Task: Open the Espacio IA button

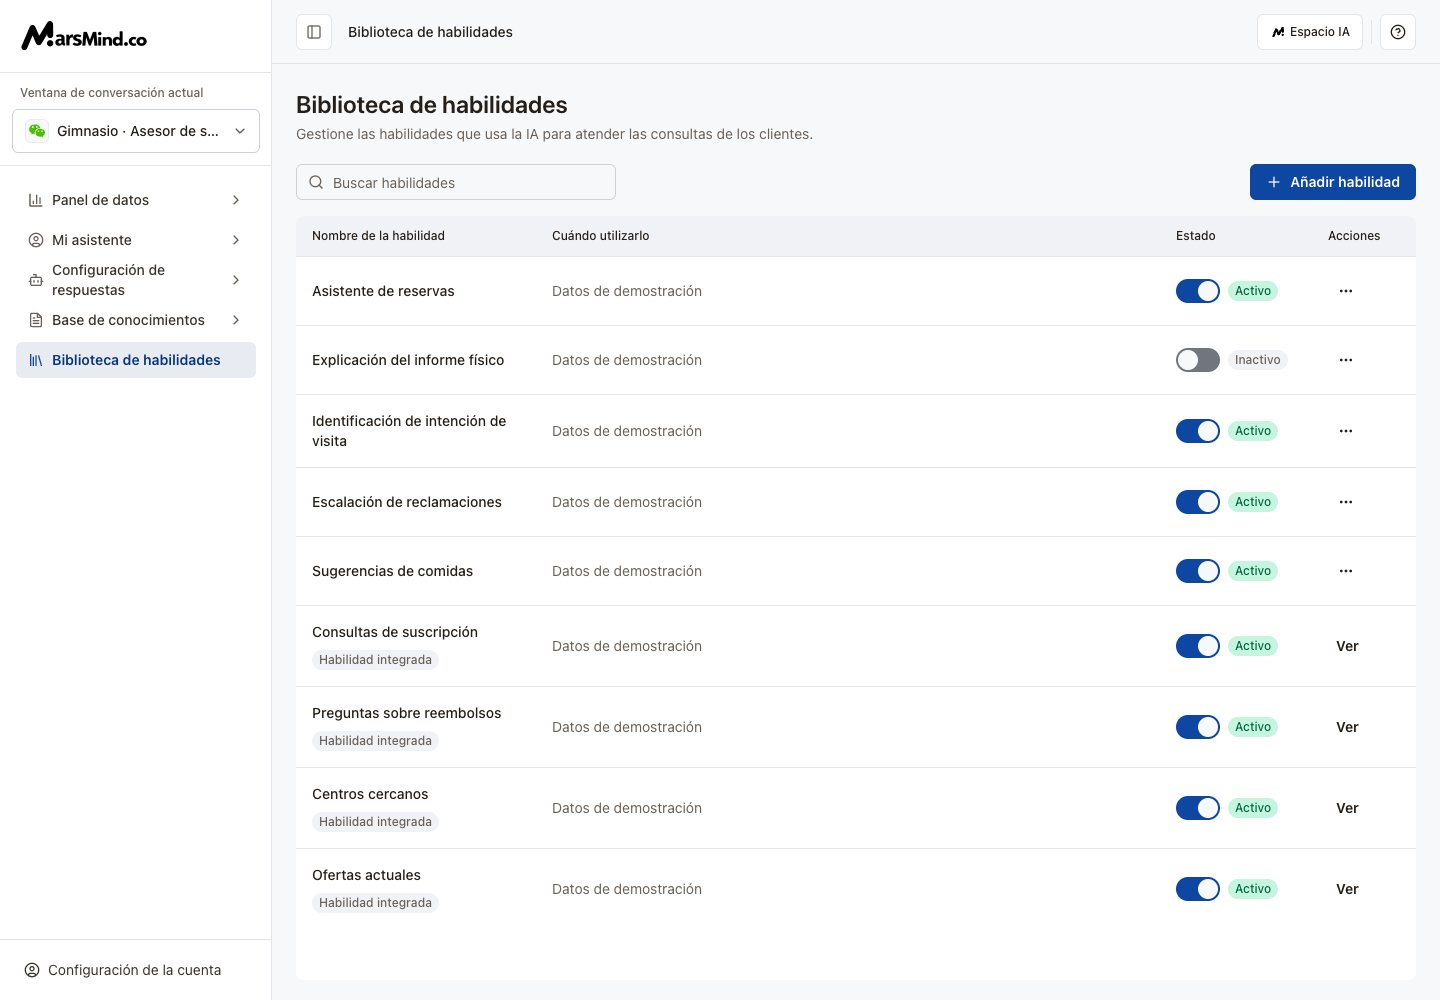Action: tap(1310, 32)
